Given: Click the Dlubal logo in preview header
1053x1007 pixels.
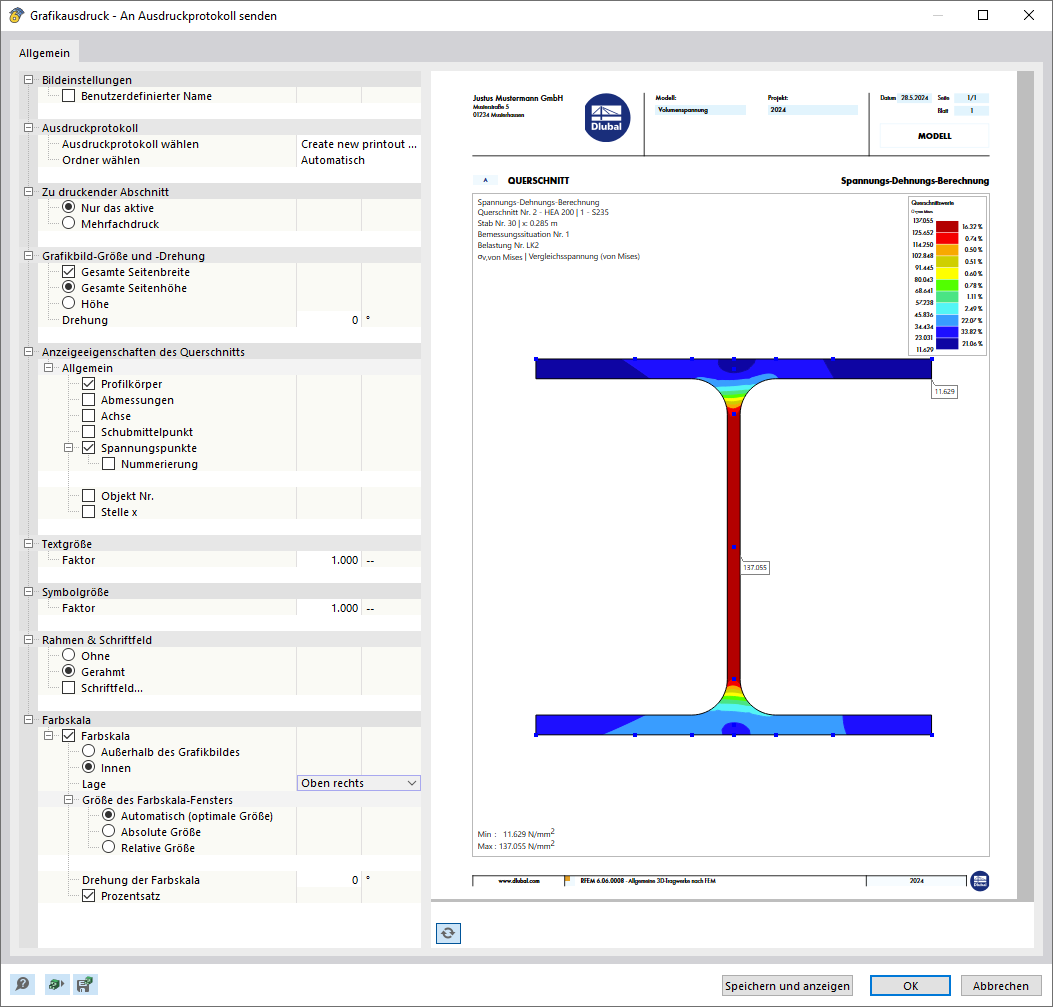Looking at the screenshot, I should 606,117.
